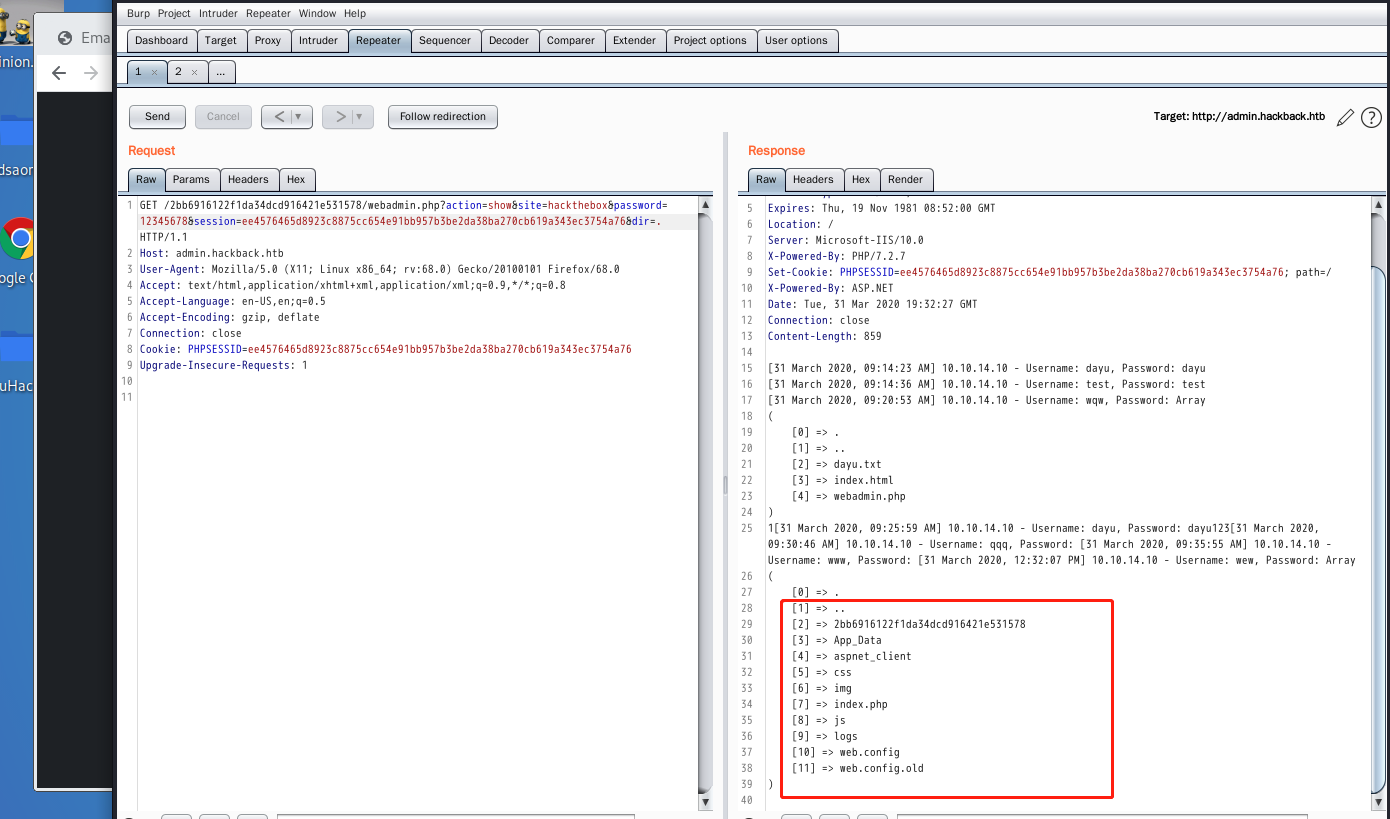Go back in request history arrow
Viewport: 1390px width, 819px height.
click(x=279, y=116)
